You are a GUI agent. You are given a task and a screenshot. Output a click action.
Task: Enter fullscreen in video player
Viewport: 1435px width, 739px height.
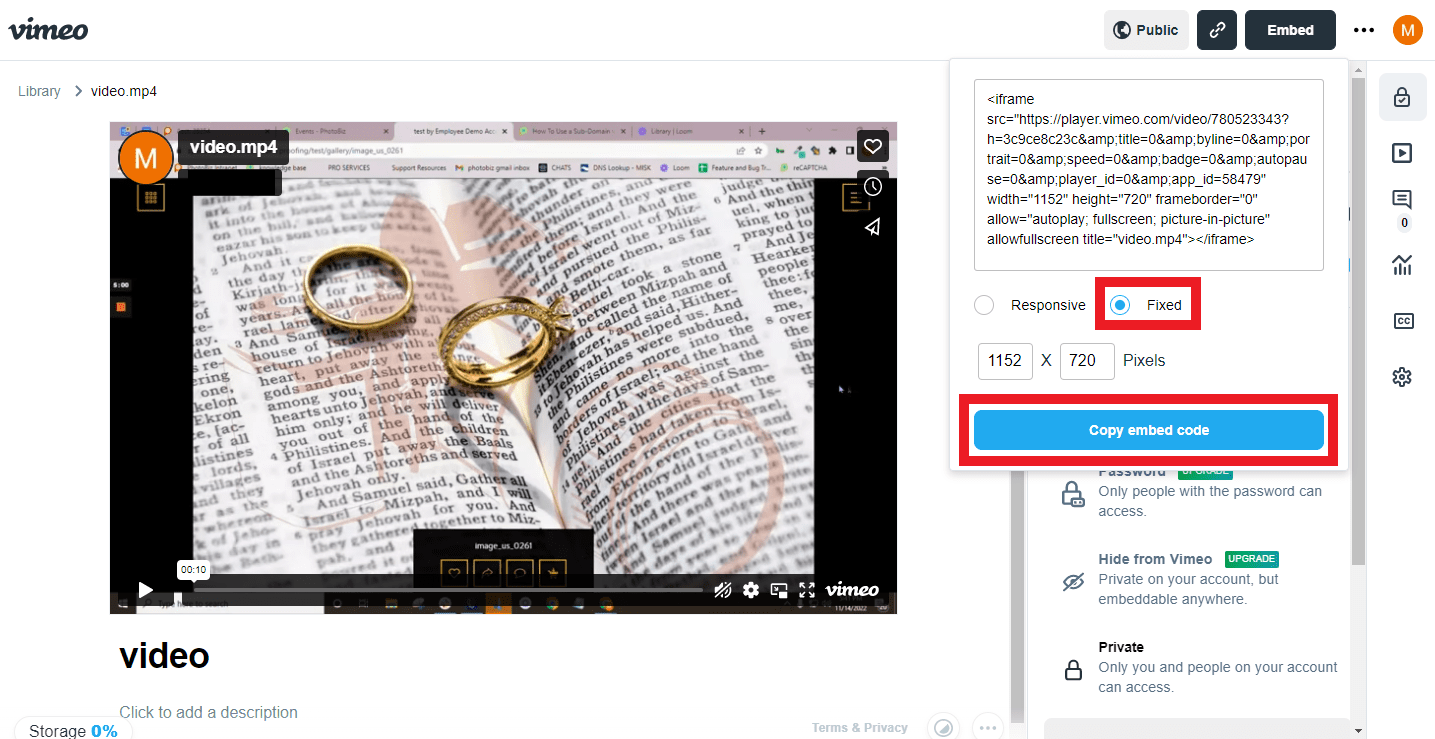(x=807, y=590)
